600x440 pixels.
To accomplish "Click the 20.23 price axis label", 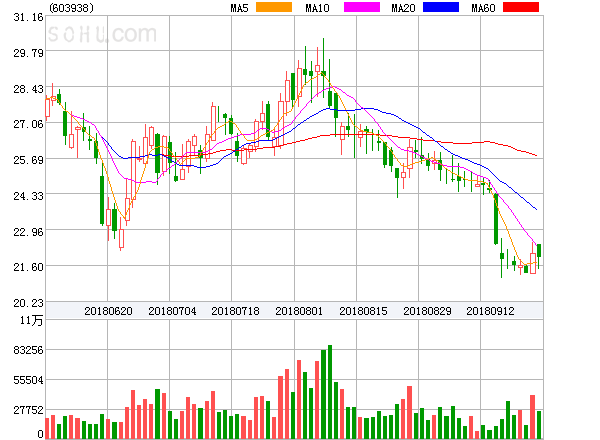I will point(28,303).
